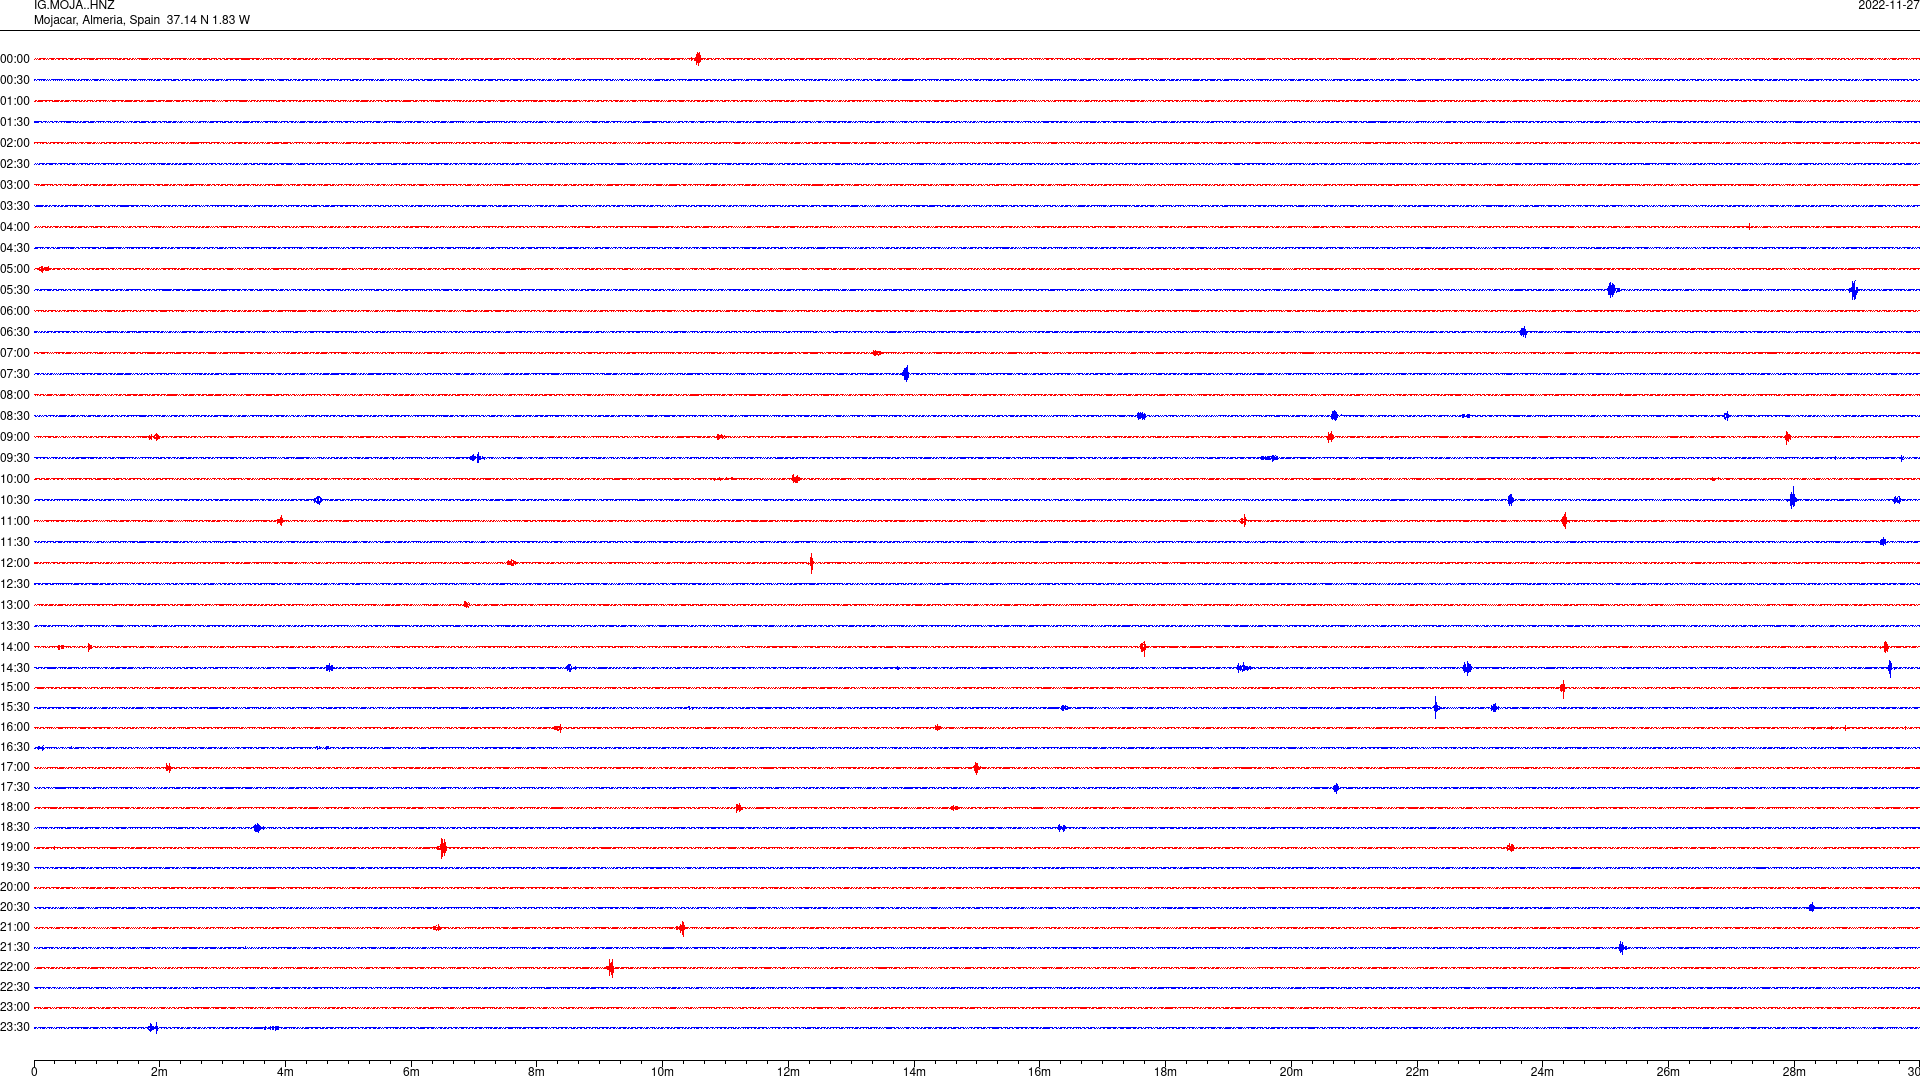Select the 11:00 row time label
This screenshot has height=1080, width=1920.
pos(15,521)
